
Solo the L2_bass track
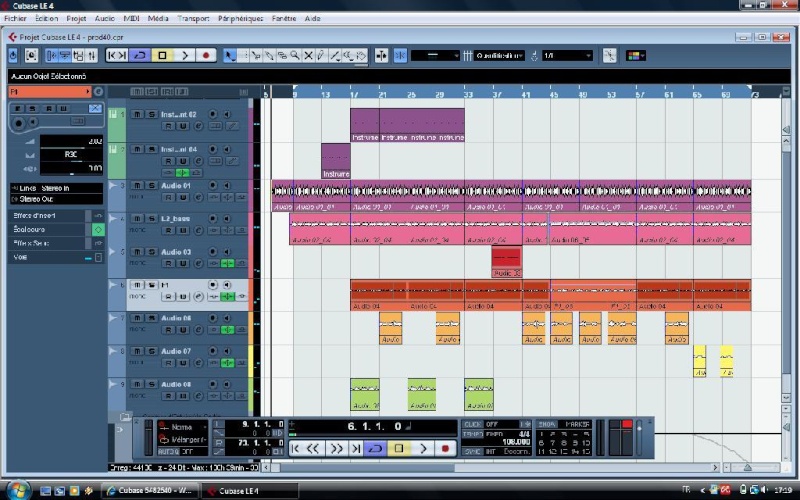[x=152, y=218]
